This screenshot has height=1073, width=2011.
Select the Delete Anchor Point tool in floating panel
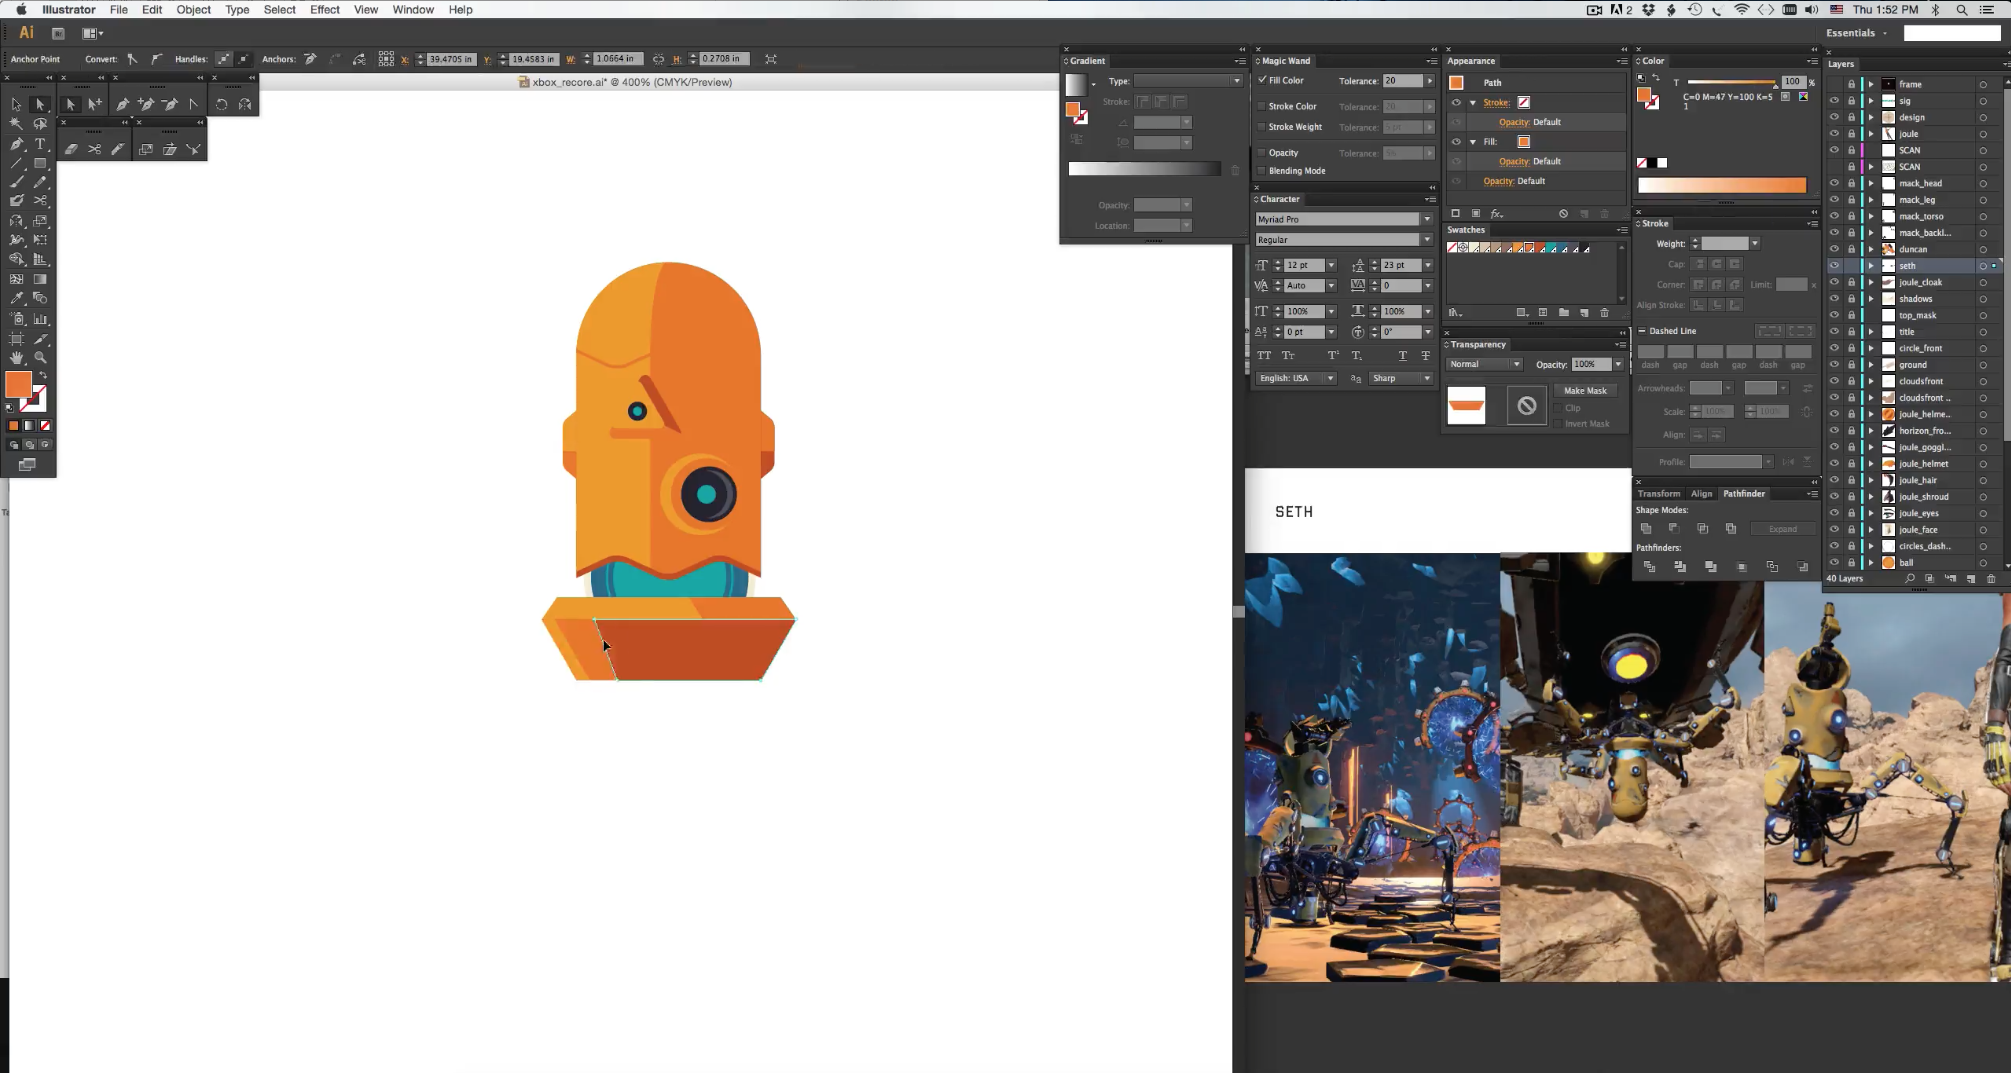pos(170,104)
